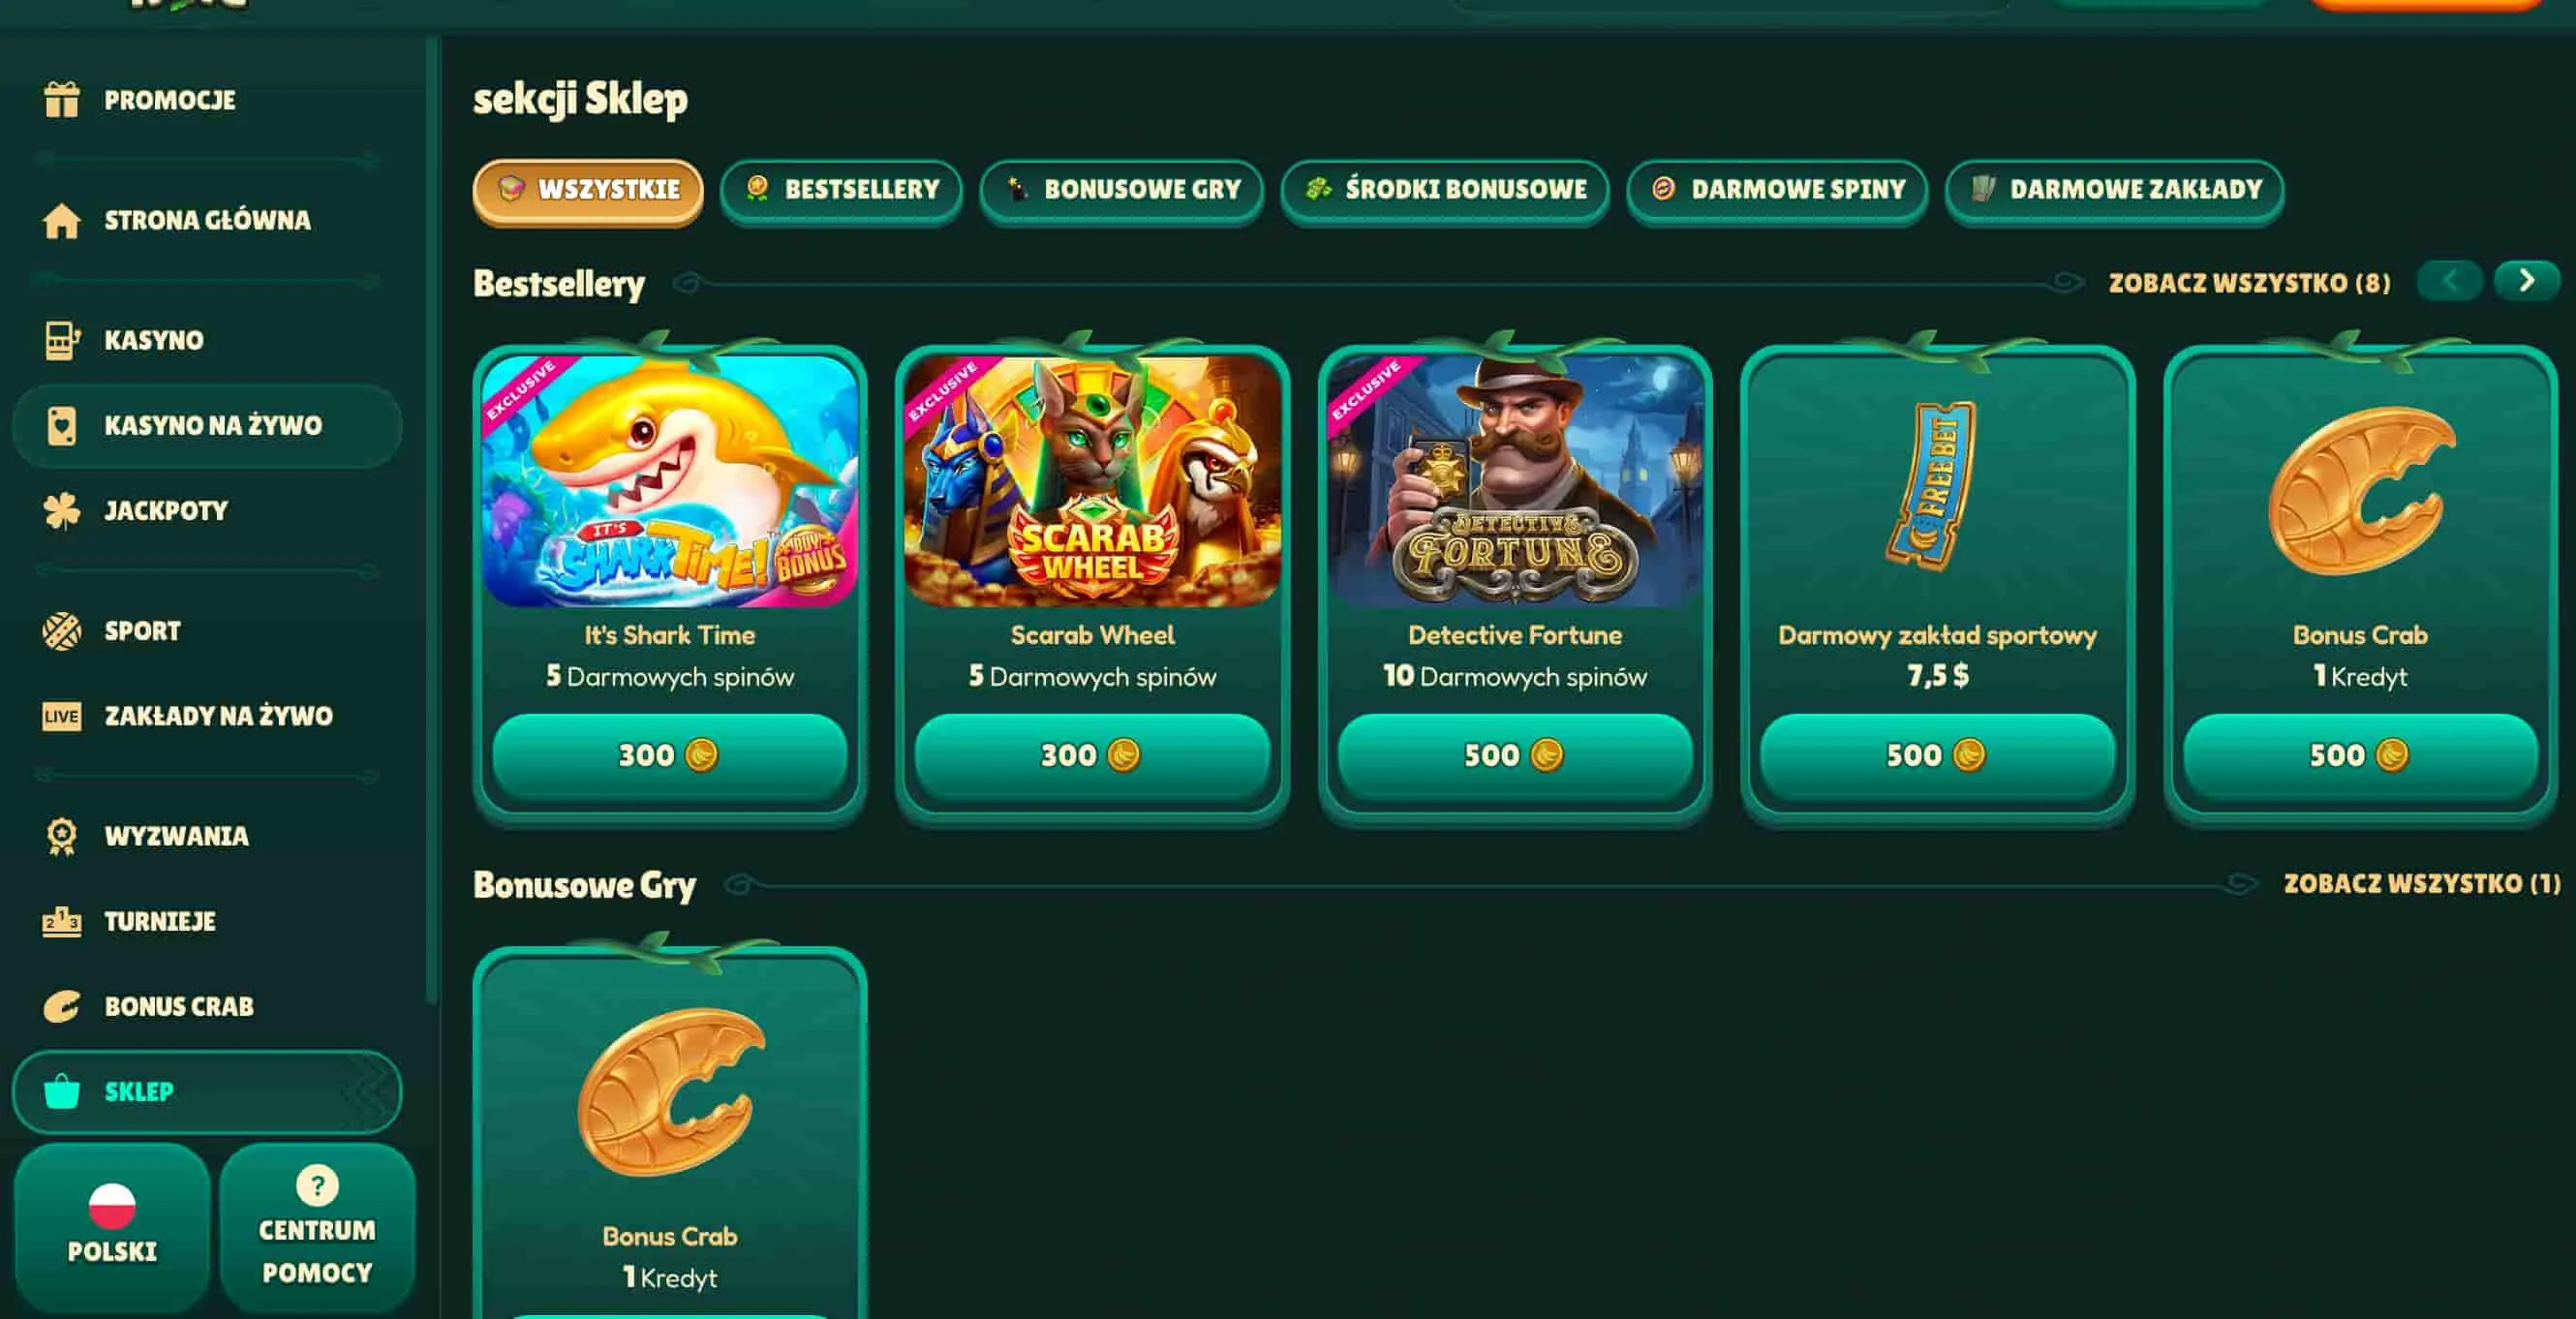Click Zobacz wszystko (8) for Bestsellery
This screenshot has height=1319, width=2576.
click(x=2250, y=283)
